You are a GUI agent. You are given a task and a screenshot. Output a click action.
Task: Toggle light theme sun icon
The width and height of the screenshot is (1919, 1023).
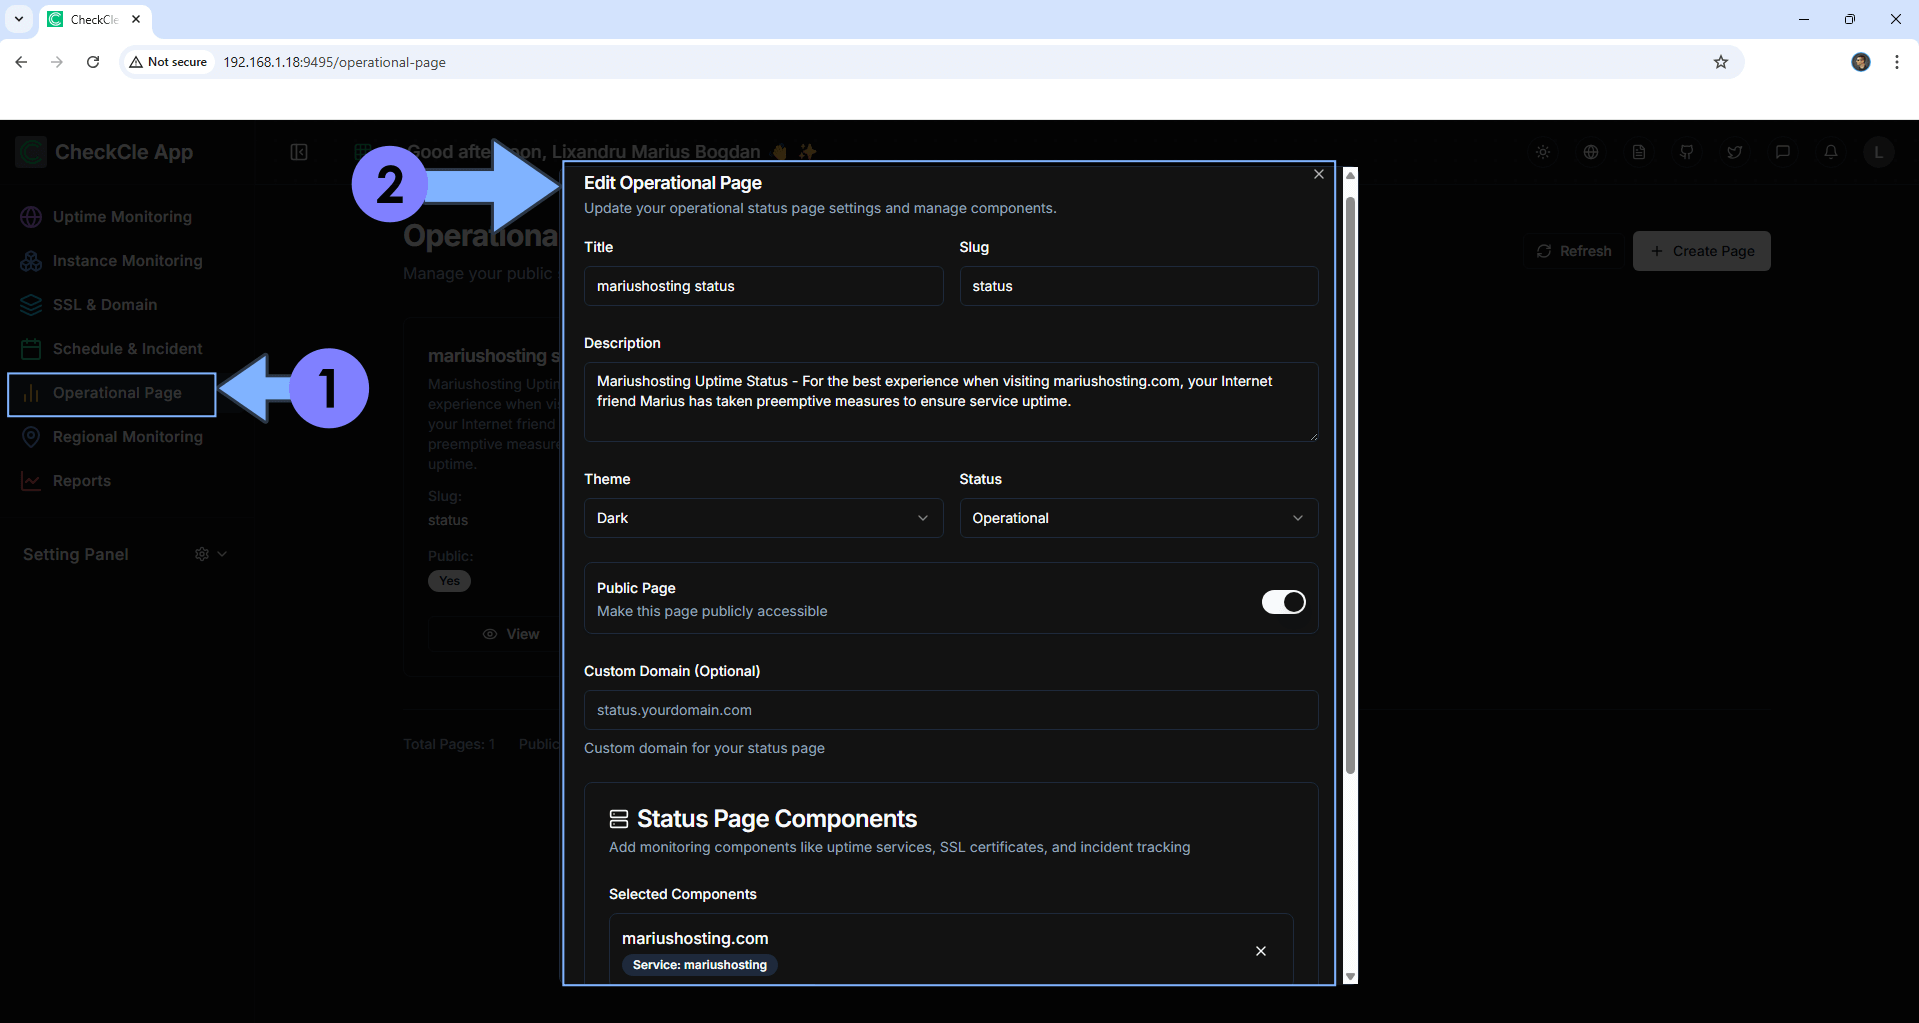click(x=1543, y=152)
